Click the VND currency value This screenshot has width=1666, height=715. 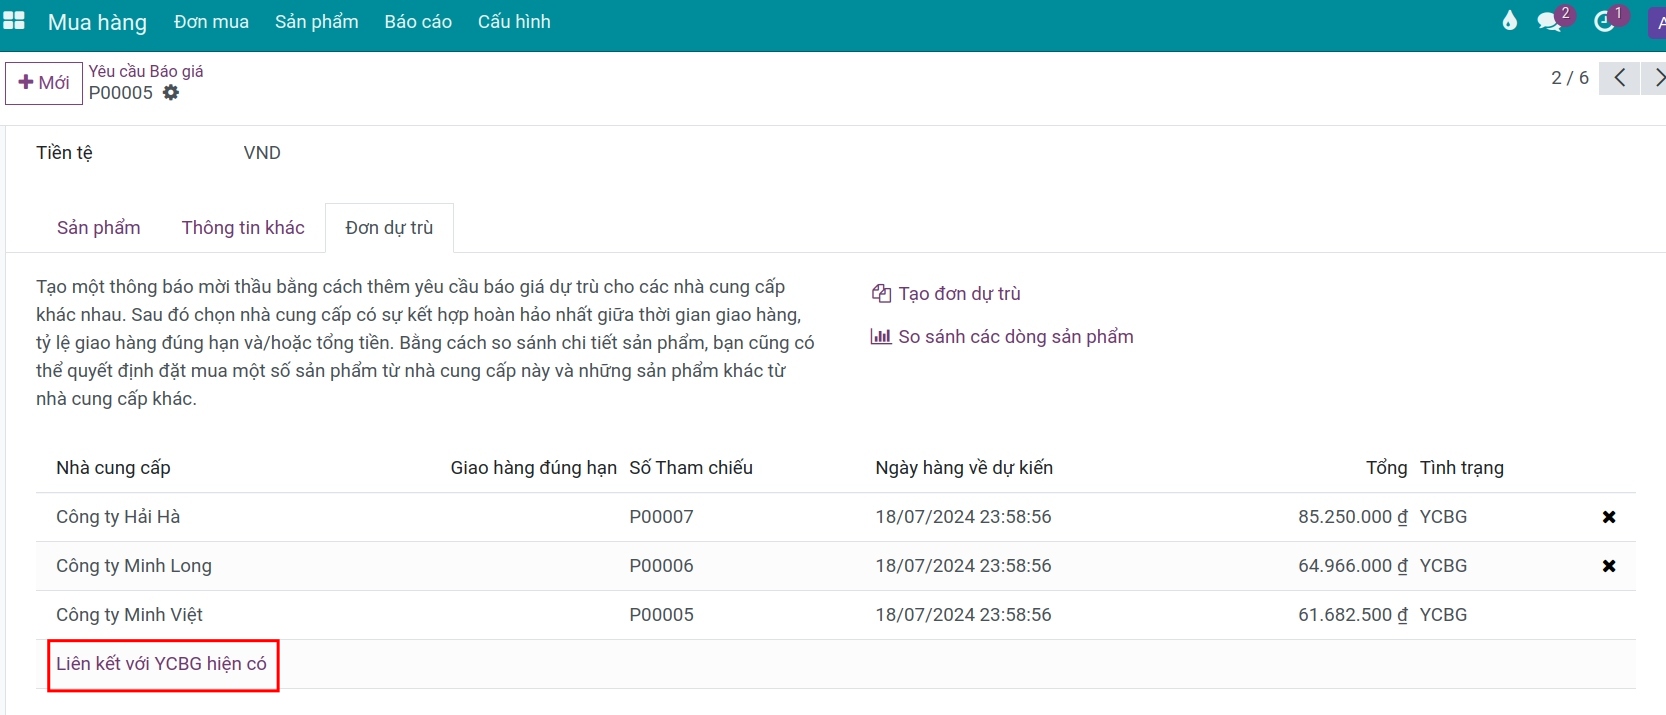pos(262,153)
